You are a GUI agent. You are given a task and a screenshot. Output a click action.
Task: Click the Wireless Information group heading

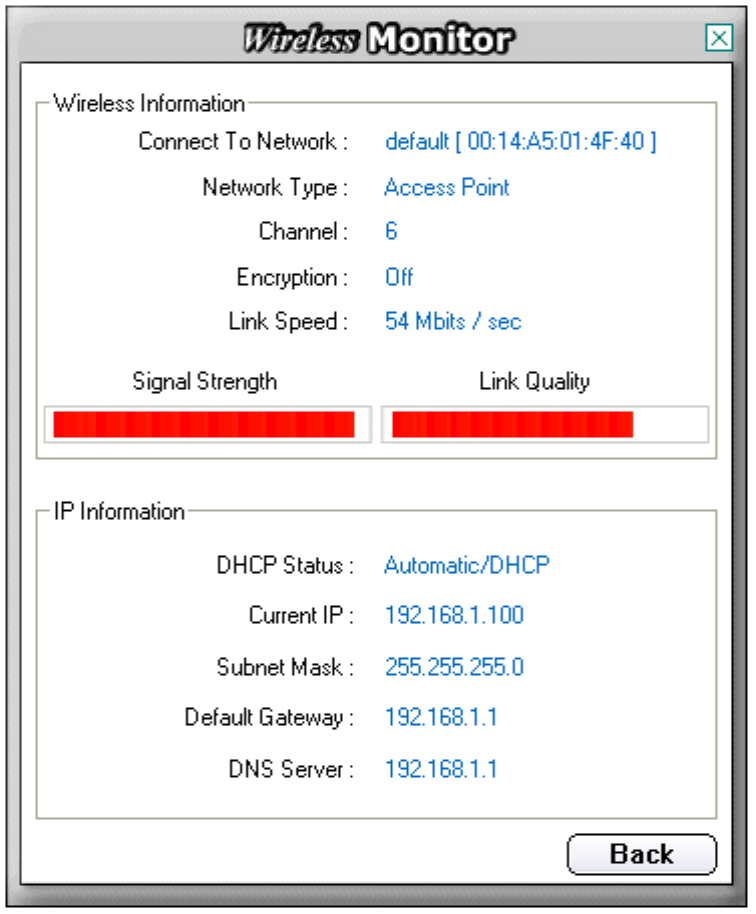[x=149, y=104]
